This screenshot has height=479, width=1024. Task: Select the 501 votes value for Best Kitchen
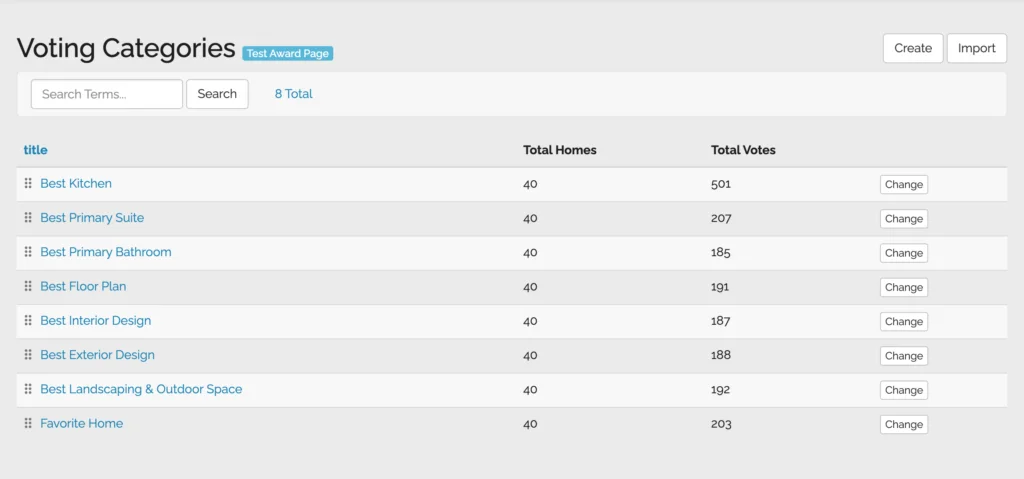coord(721,184)
